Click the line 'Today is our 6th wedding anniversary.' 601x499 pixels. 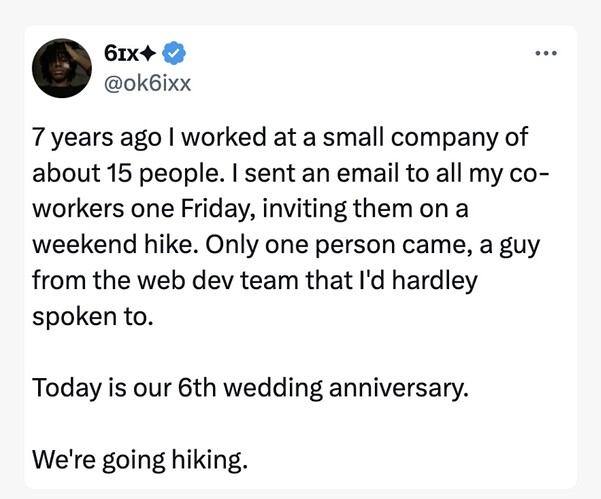coord(250,387)
